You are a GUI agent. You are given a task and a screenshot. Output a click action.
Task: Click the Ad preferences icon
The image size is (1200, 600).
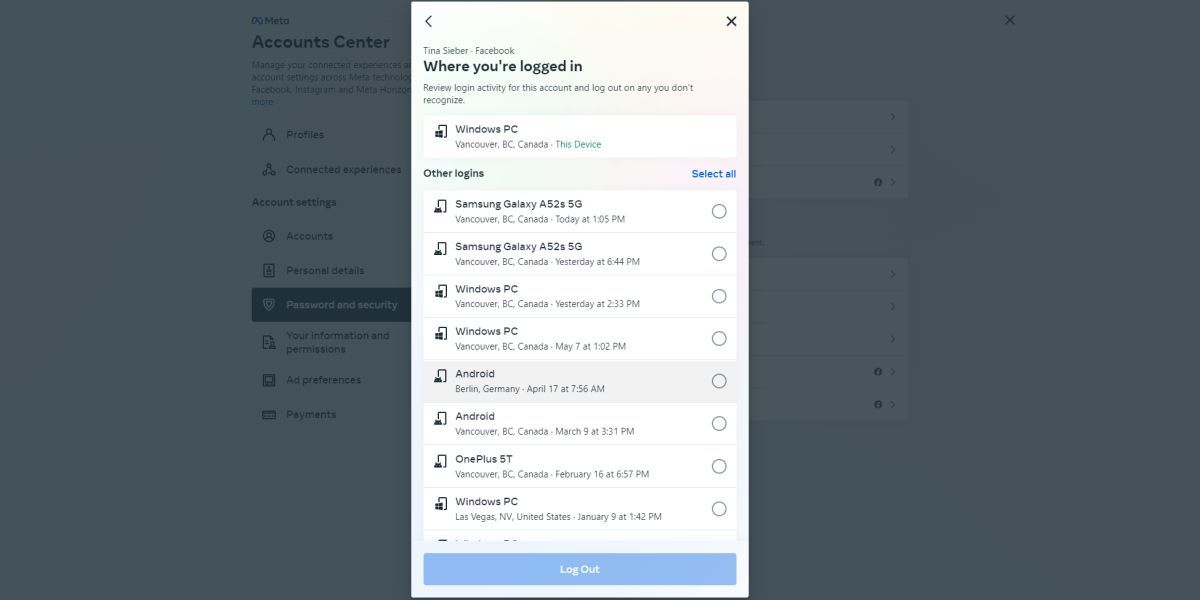click(268, 380)
